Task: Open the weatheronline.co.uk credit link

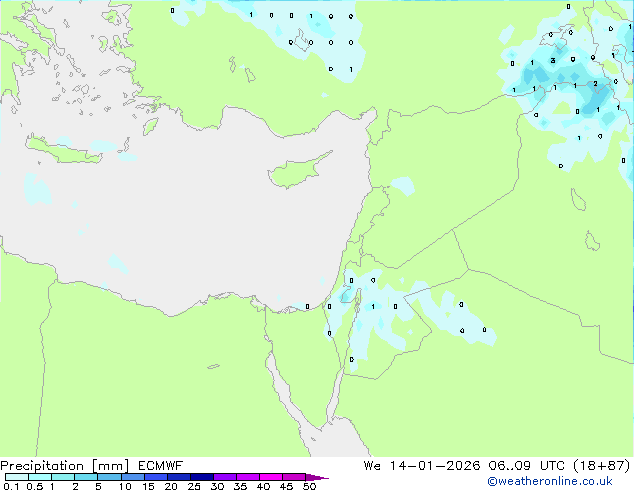Action: coord(550,481)
